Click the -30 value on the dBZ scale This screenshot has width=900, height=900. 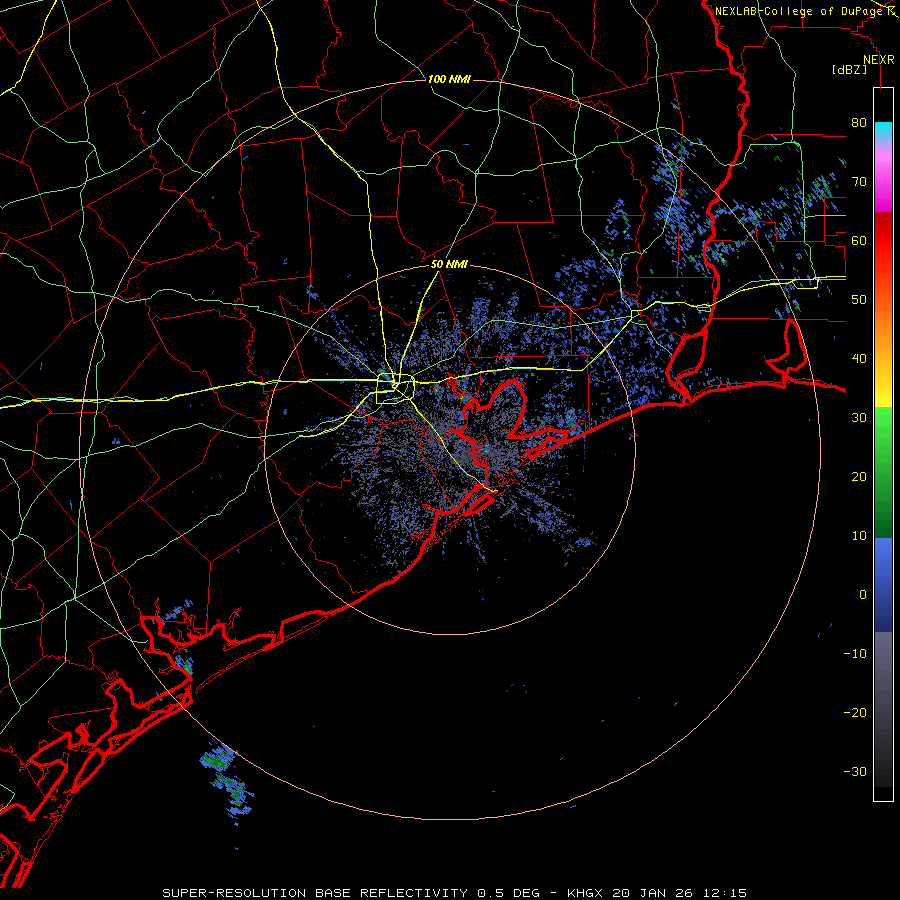pyautogui.click(x=855, y=771)
